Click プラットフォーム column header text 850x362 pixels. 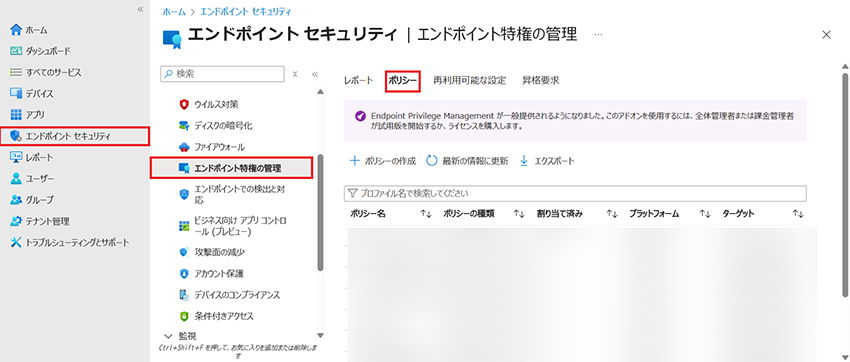654,214
